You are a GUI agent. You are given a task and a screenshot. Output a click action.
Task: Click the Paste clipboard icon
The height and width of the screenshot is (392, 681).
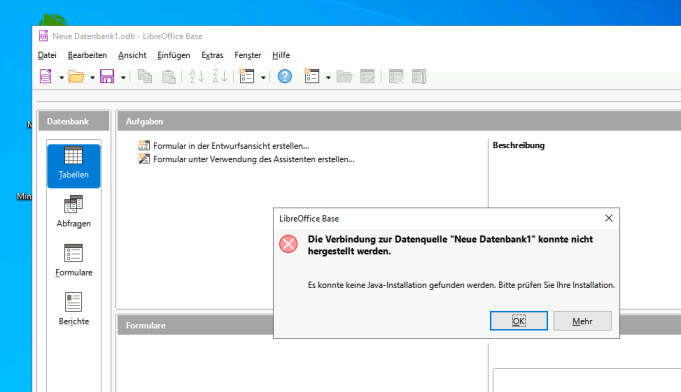pos(169,76)
